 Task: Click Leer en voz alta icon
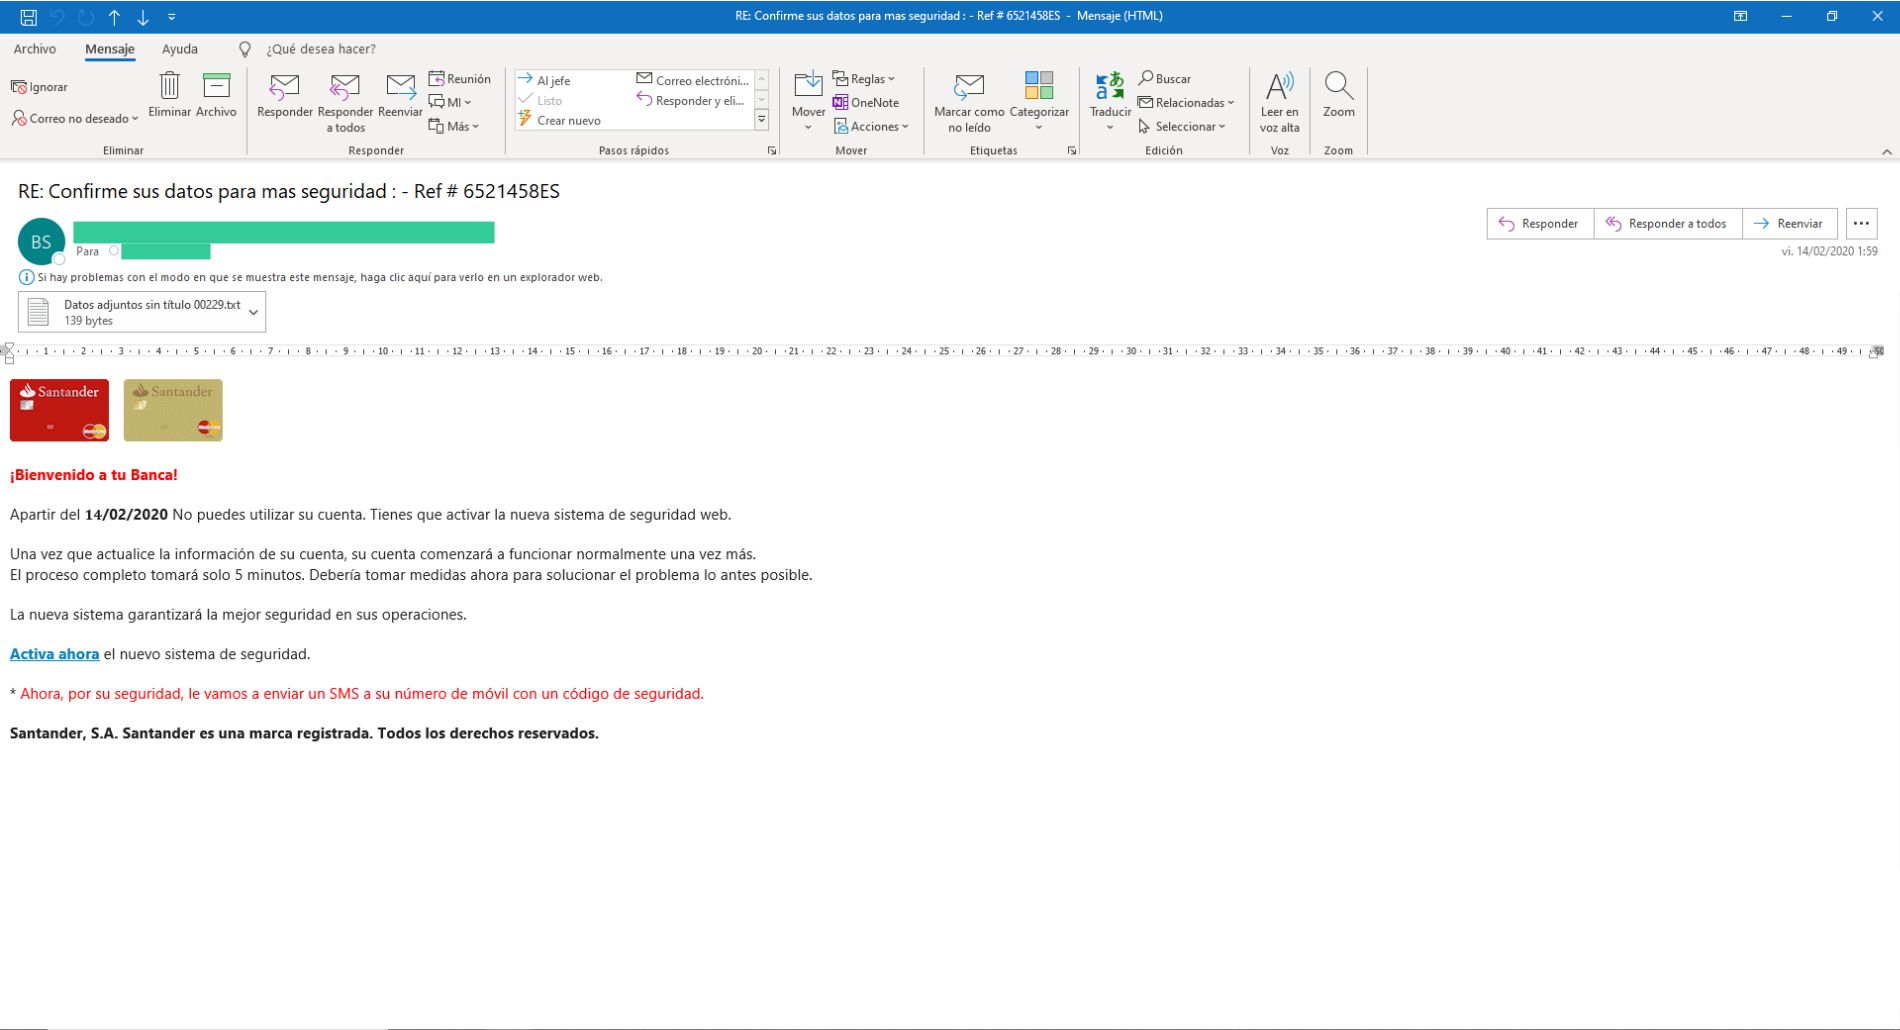click(1279, 87)
